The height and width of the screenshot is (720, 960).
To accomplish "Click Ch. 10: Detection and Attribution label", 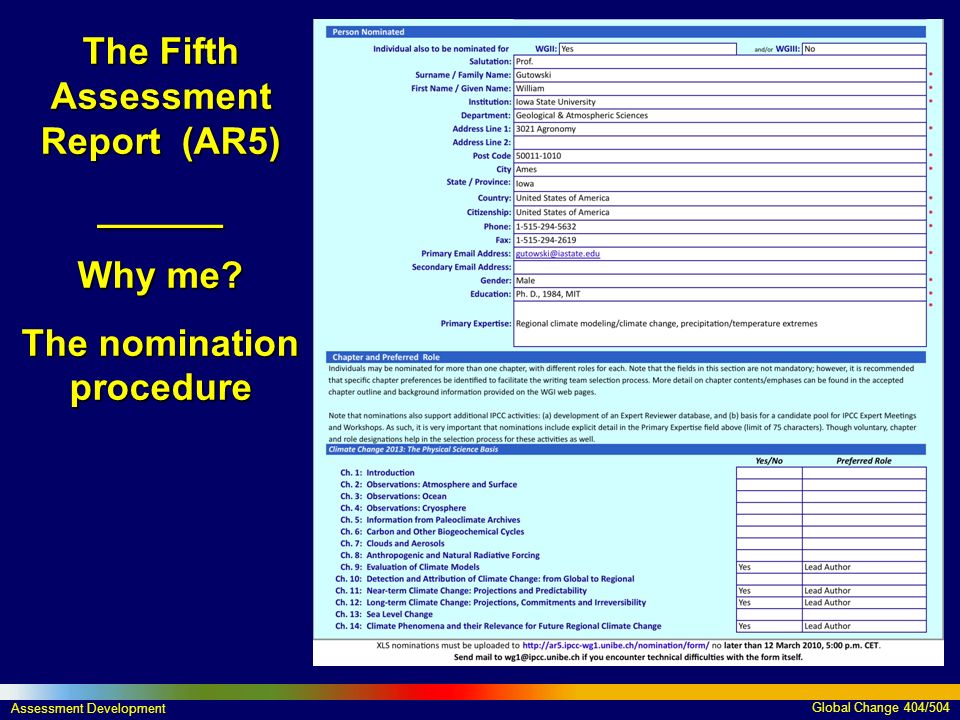I will click(x=485, y=579).
